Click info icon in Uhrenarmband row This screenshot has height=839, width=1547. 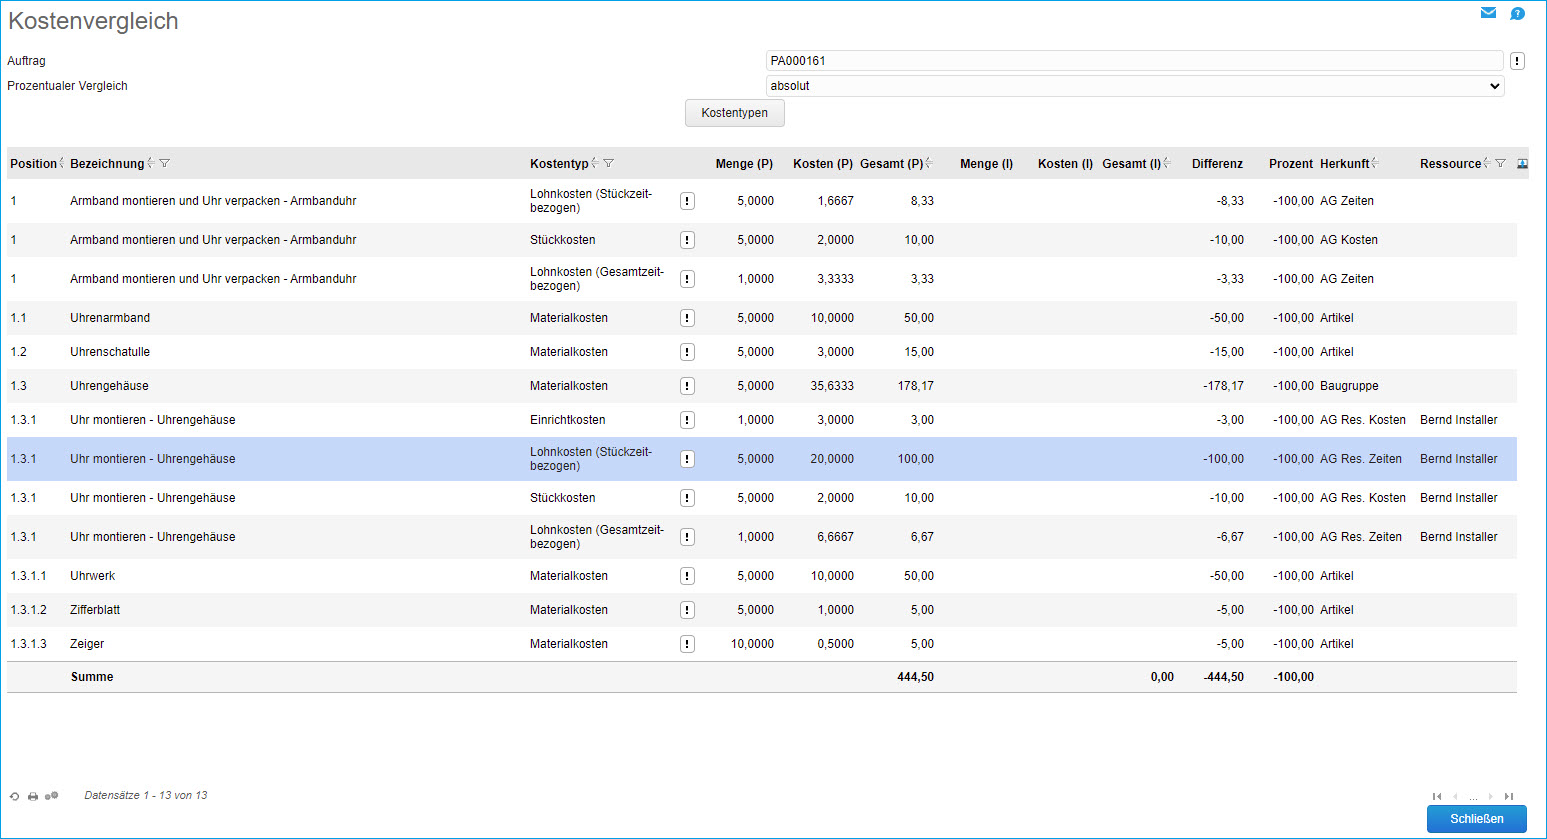pyautogui.click(x=687, y=318)
